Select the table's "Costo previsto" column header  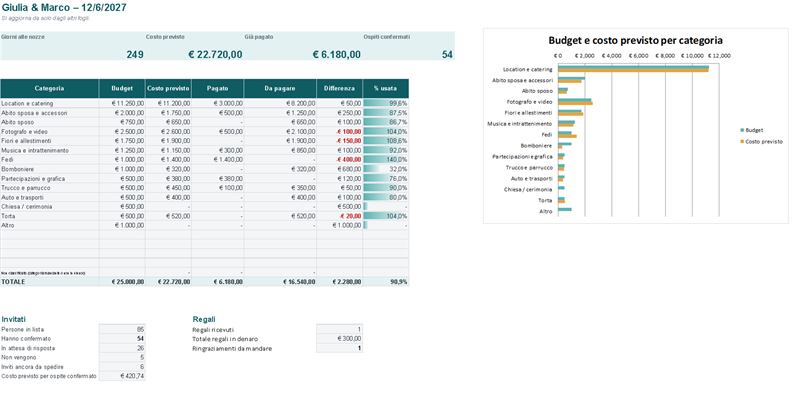pos(168,88)
